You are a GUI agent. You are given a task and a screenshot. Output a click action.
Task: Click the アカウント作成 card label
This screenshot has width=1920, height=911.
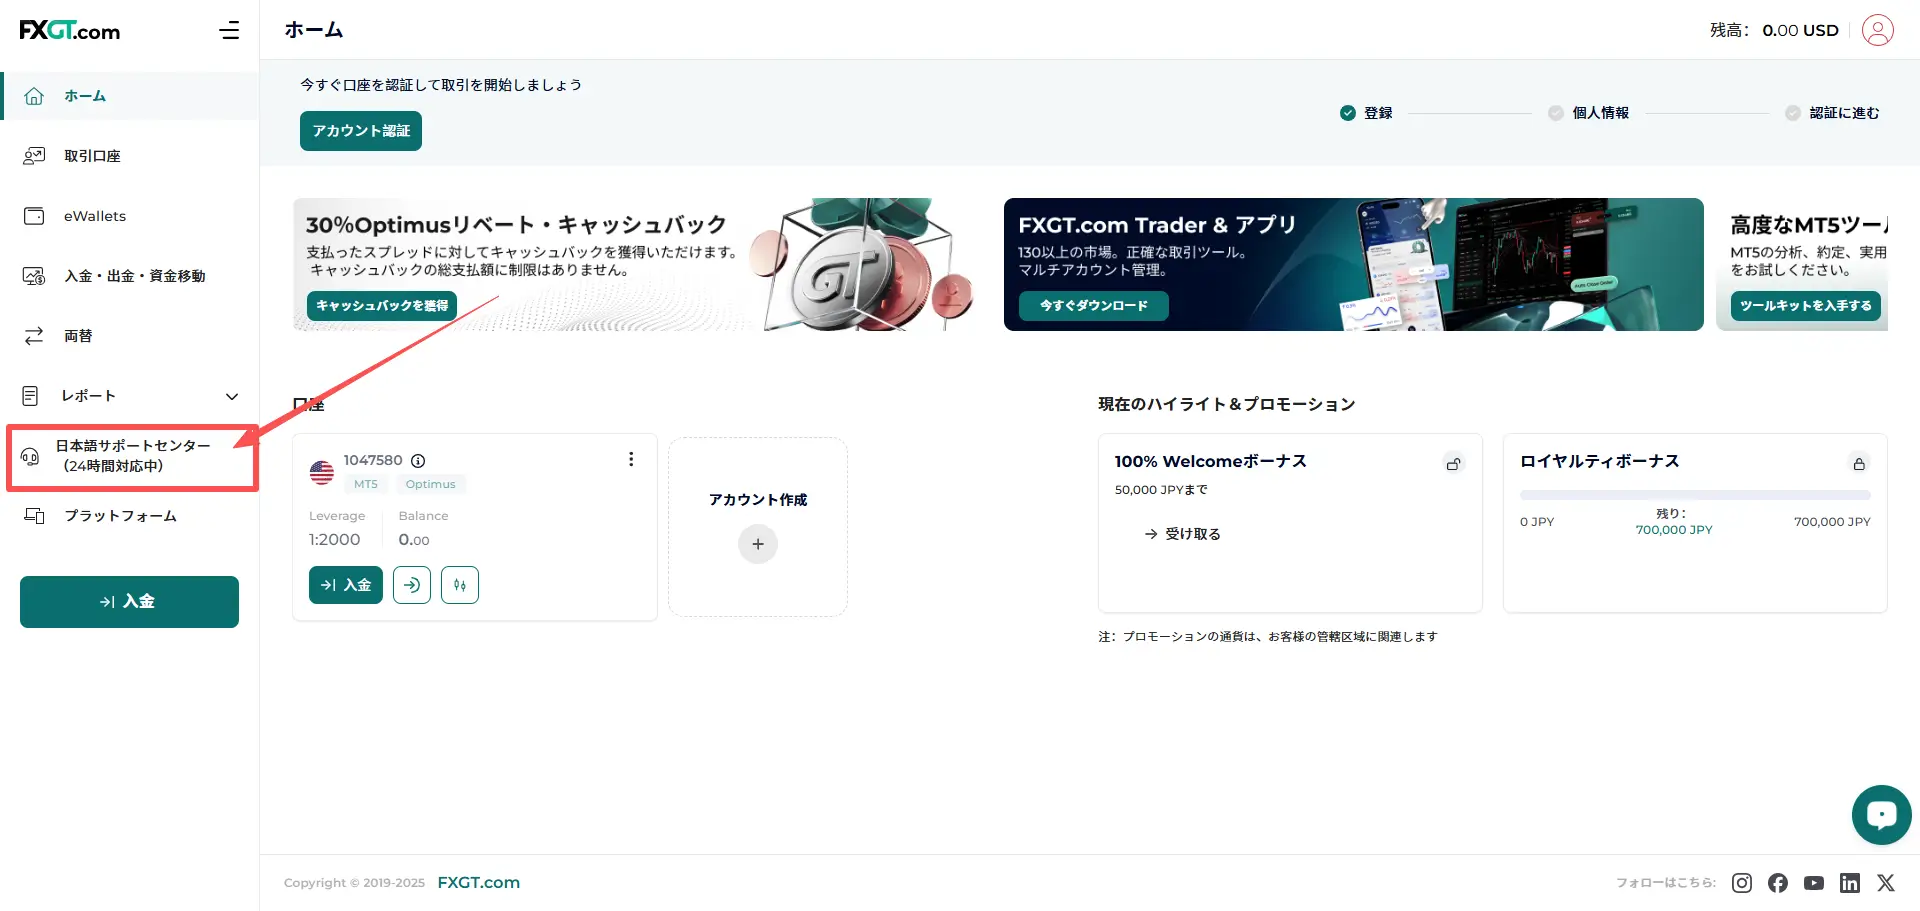coord(758,500)
